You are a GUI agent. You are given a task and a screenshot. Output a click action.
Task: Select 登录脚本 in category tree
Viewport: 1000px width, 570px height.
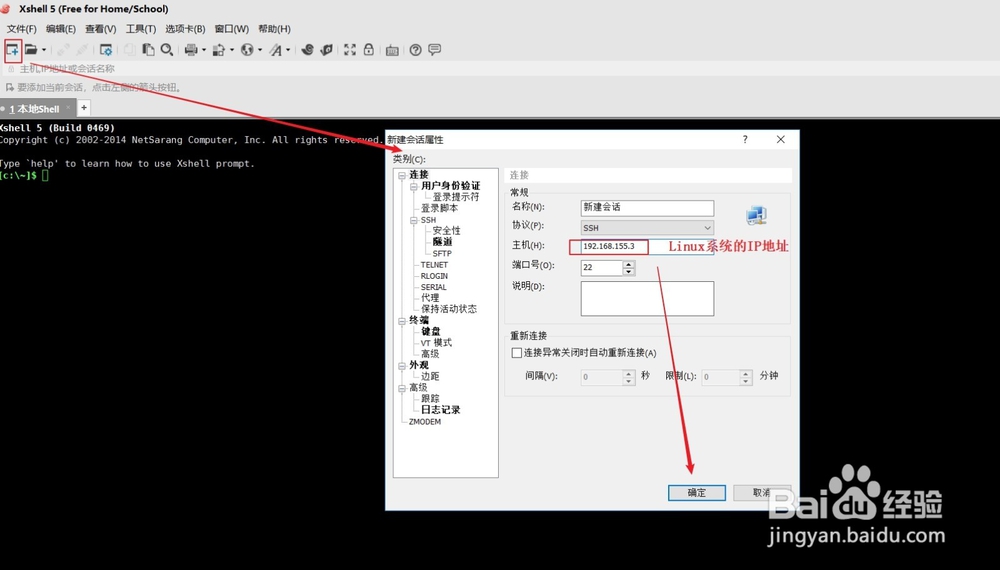(439, 208)
